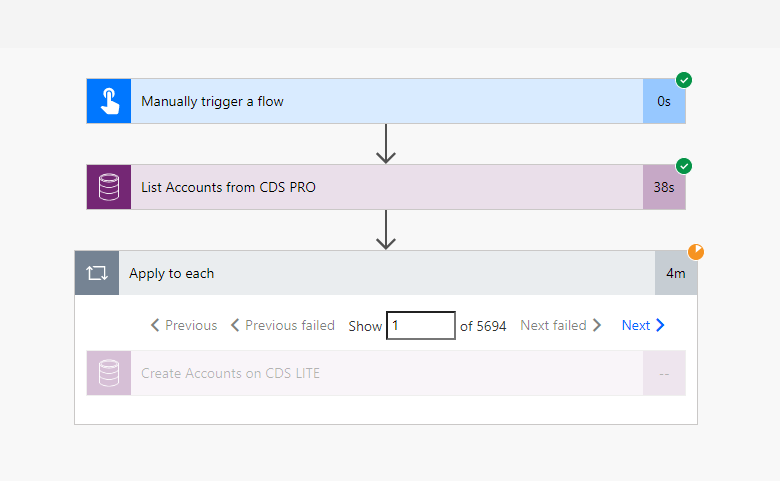Click the 0s duration on trigger step
780x481 pixels.
tap(664, 101)
